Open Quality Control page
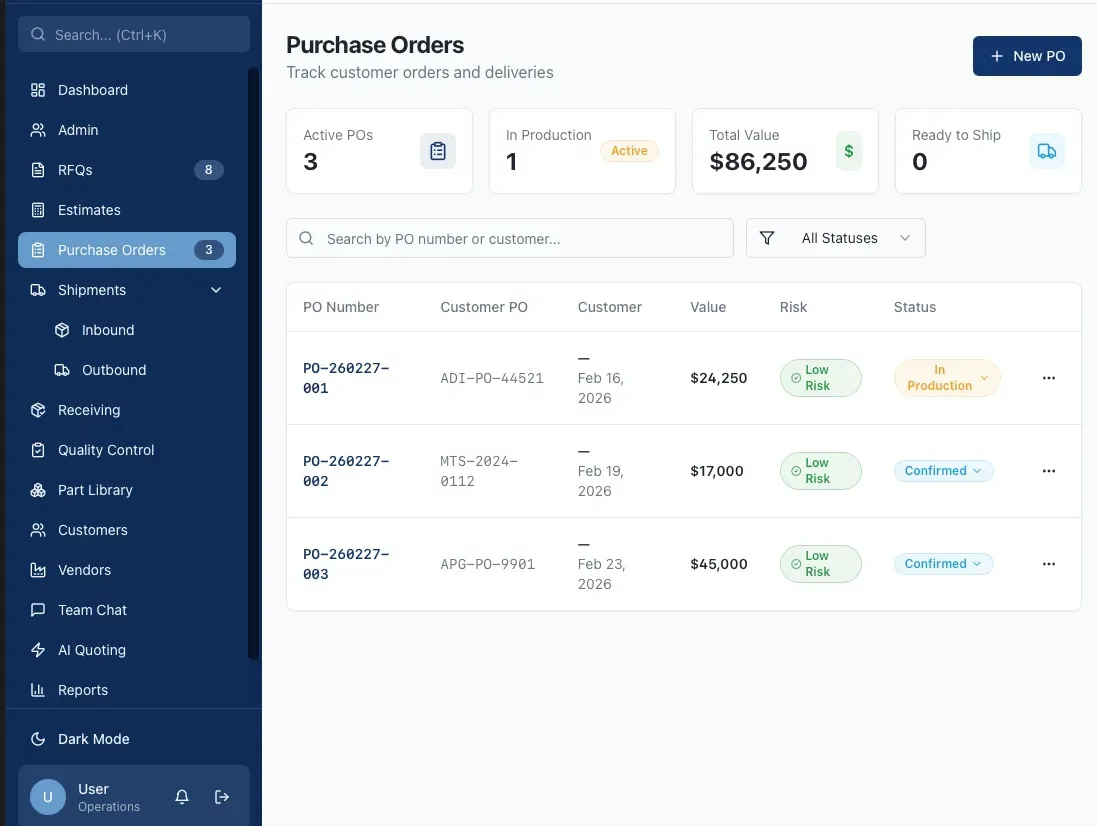This screenshot has width=1097, height=826. pos(127,450)
